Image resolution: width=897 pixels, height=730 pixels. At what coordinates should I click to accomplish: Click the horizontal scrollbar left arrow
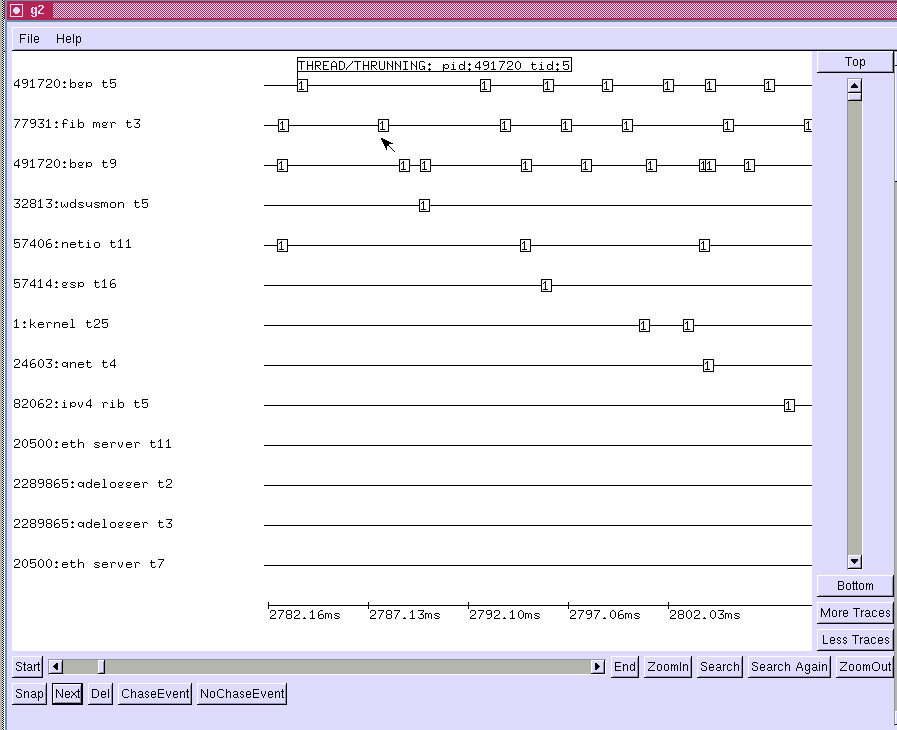tap(56, 667)
